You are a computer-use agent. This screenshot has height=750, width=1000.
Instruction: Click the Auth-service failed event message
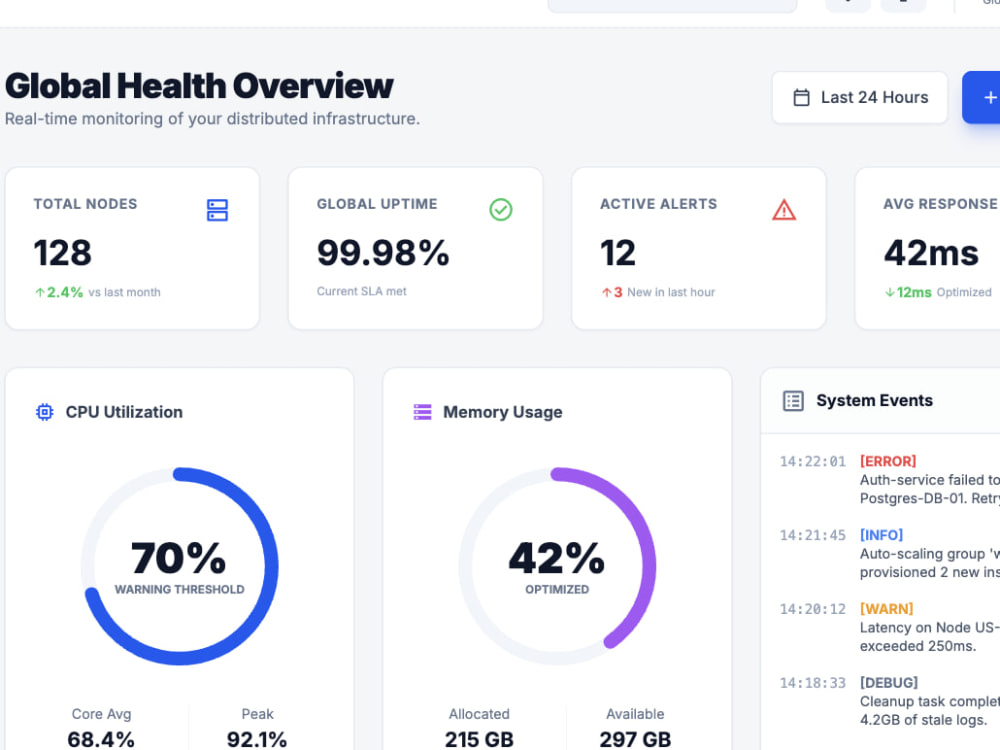coord(929,489)
